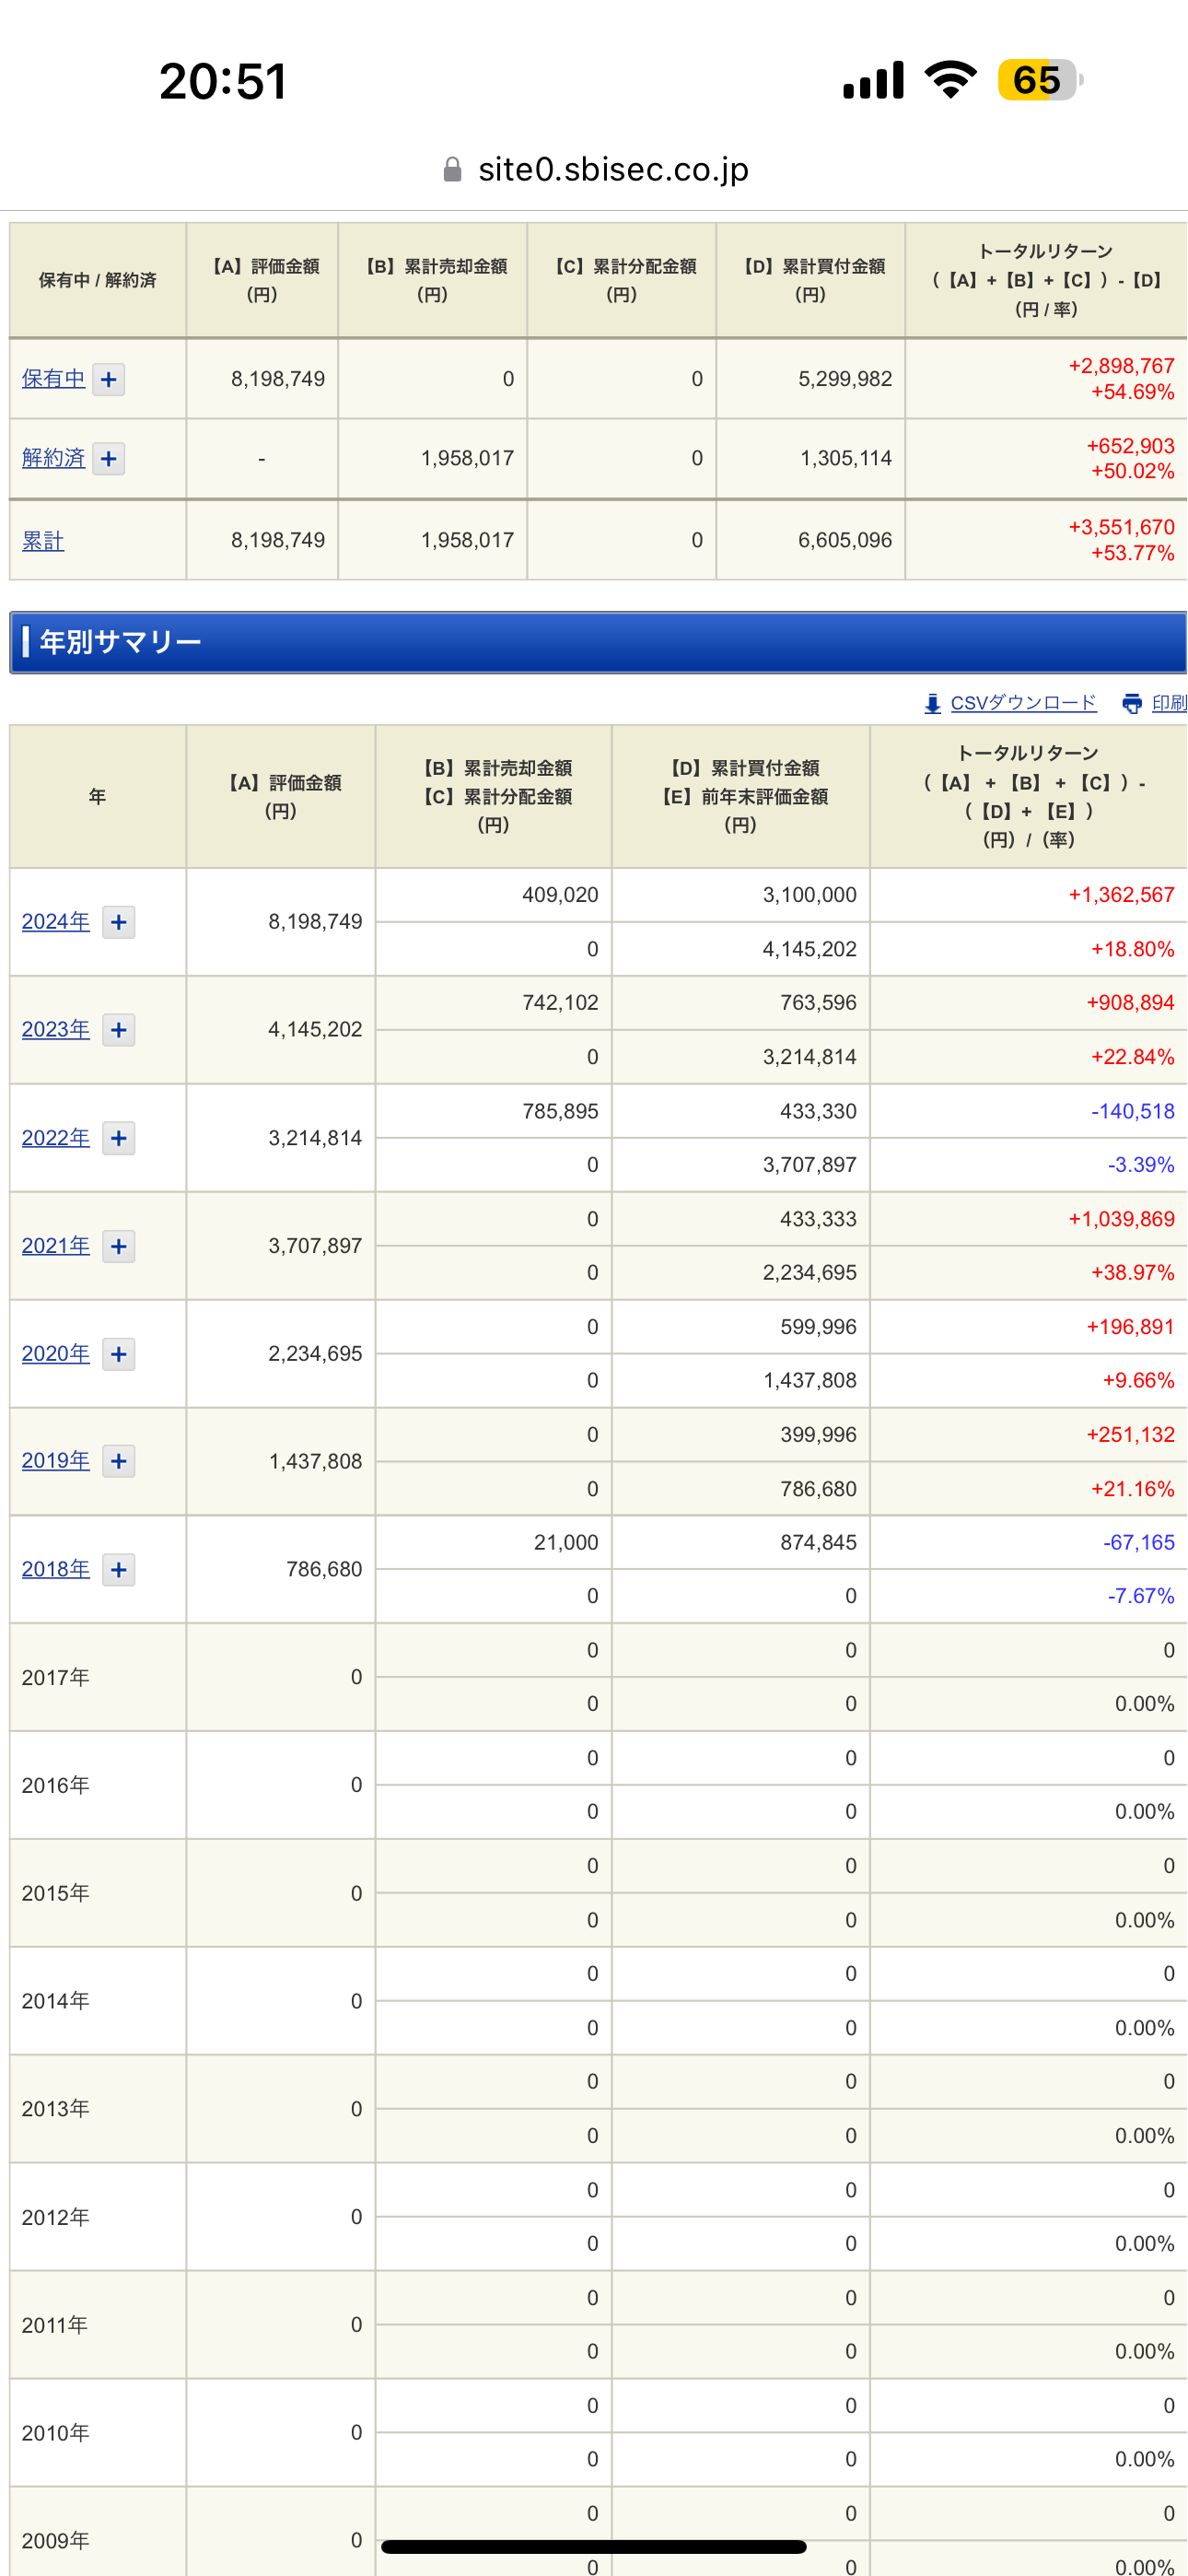The width and height of the screenshot is (1188, 2576).
Task: Select the 742,102 sale amount
Action: 560,1003
